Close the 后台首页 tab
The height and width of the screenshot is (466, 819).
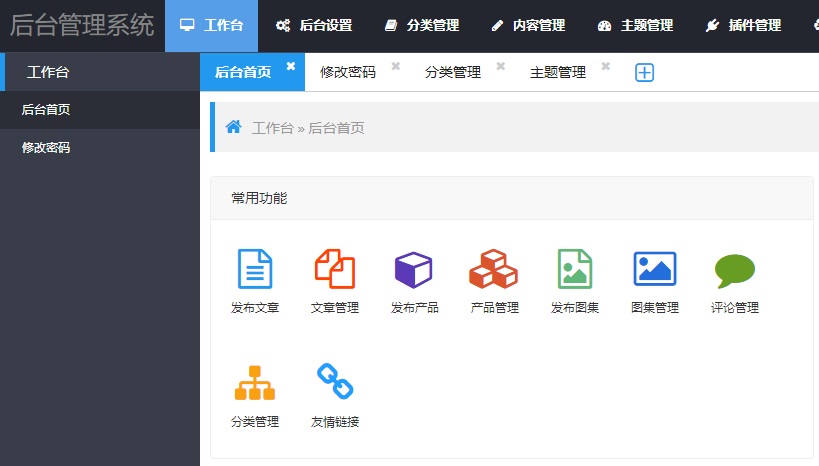pyautogui.click(x=291, y=66)
